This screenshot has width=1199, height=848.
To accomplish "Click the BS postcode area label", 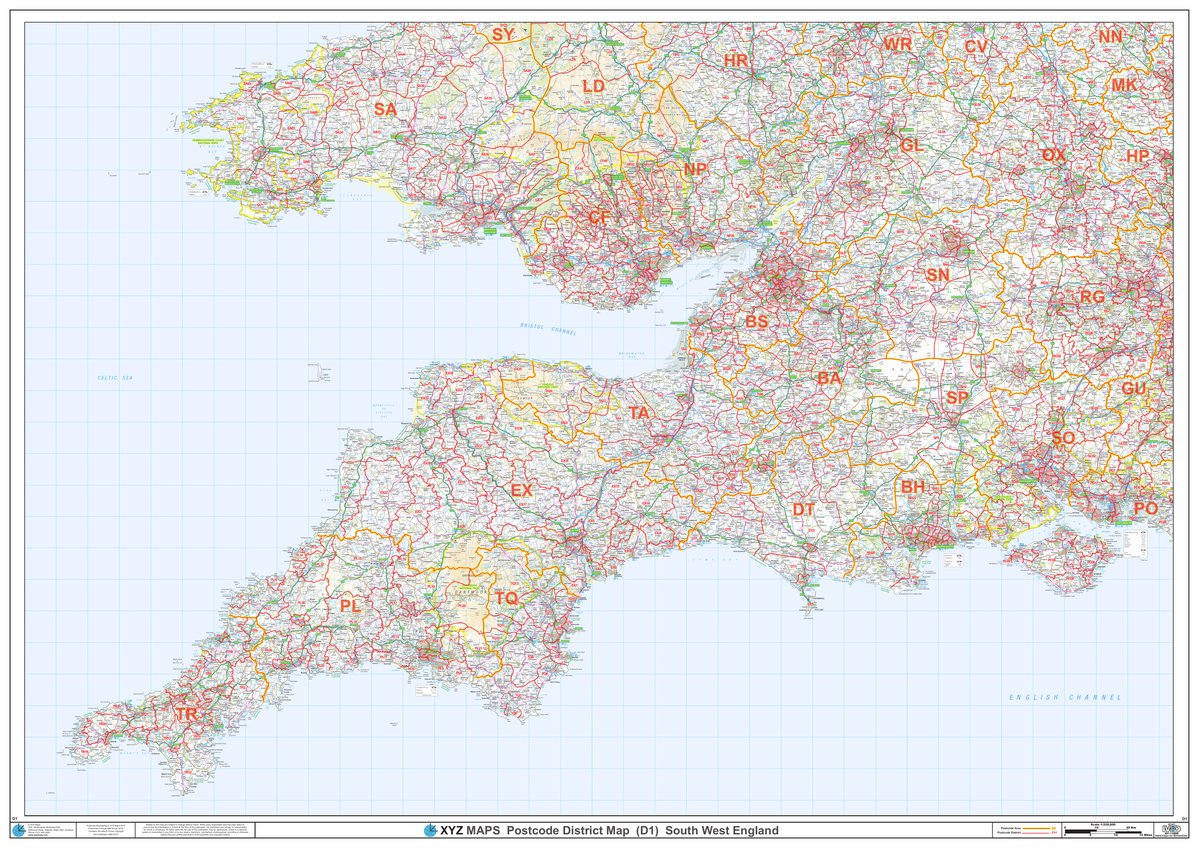I will [x=756, y=322].
